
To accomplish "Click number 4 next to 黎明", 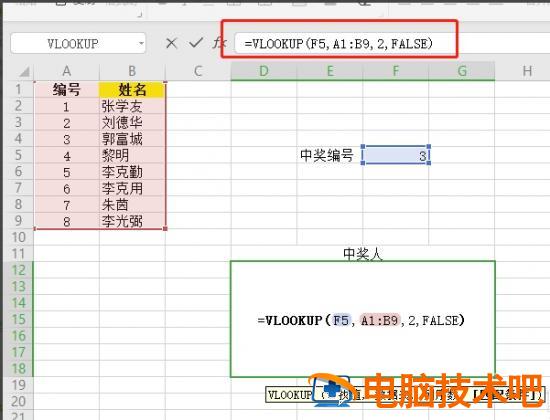I will (x=67, y=155).
